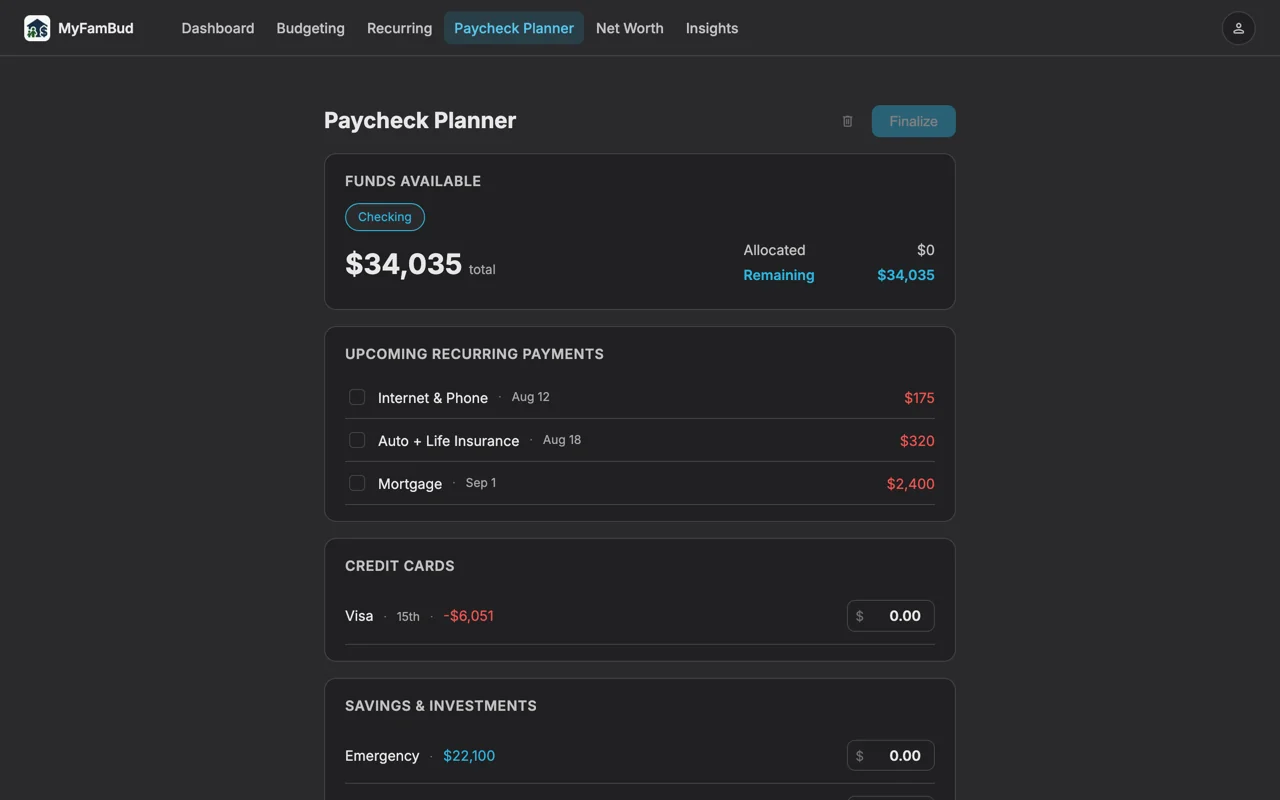Image resolution: width=1280 pixels, height=800 pixels.
Task: Click the Aug 18 due date
Action: (x=562, y=440)
